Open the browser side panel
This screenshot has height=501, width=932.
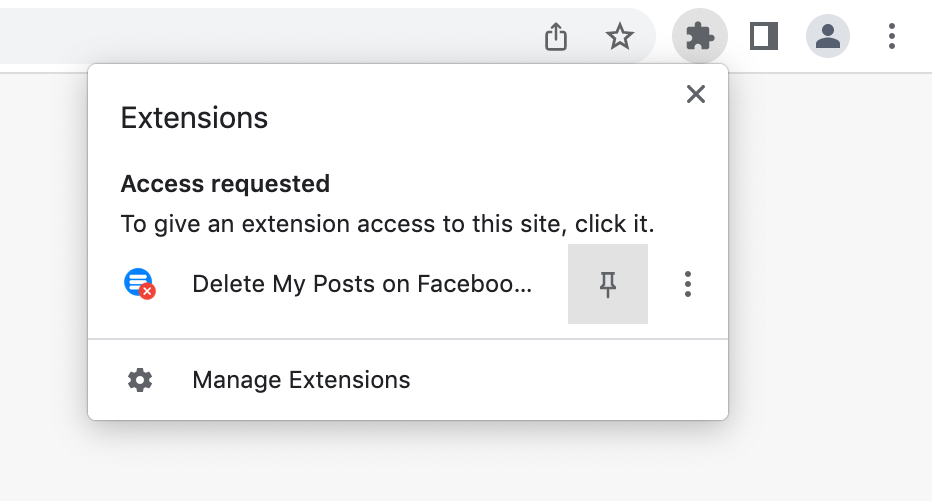tap(764, 36)
